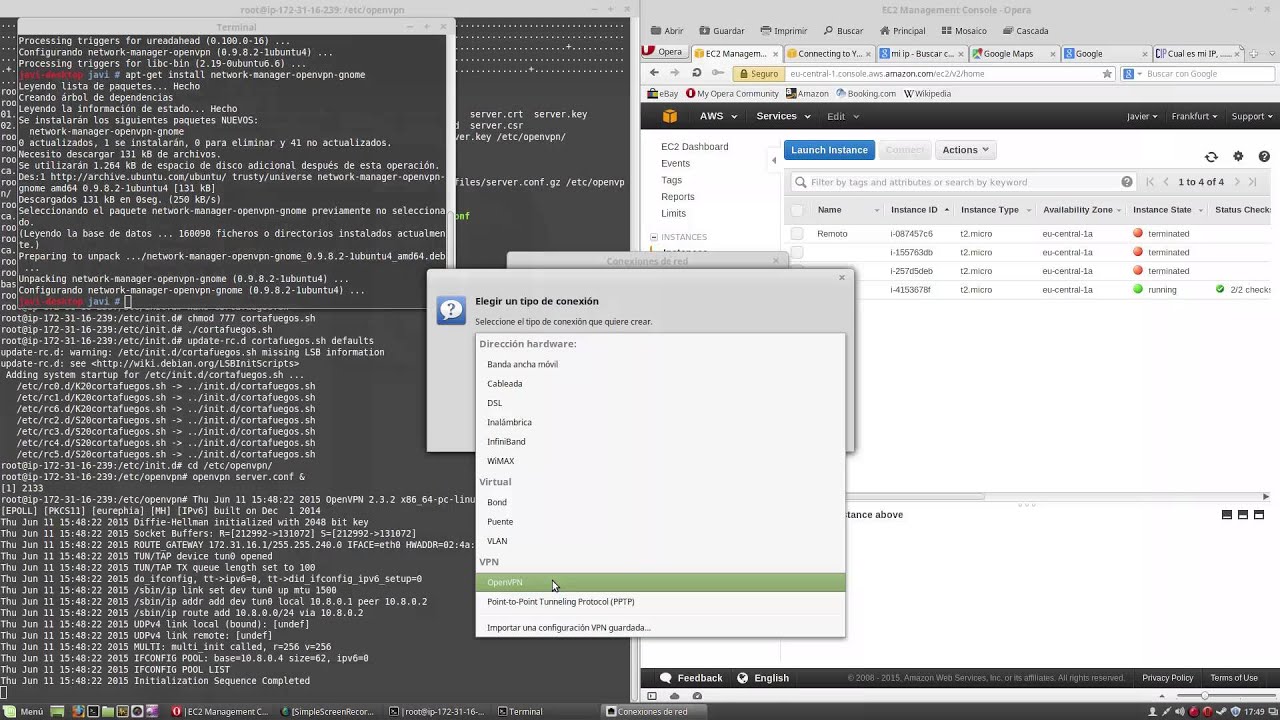Screen dimensions: 1280x720
Task: Collapse the EC2 sidebar with arrow
Action: coord(773,160)
